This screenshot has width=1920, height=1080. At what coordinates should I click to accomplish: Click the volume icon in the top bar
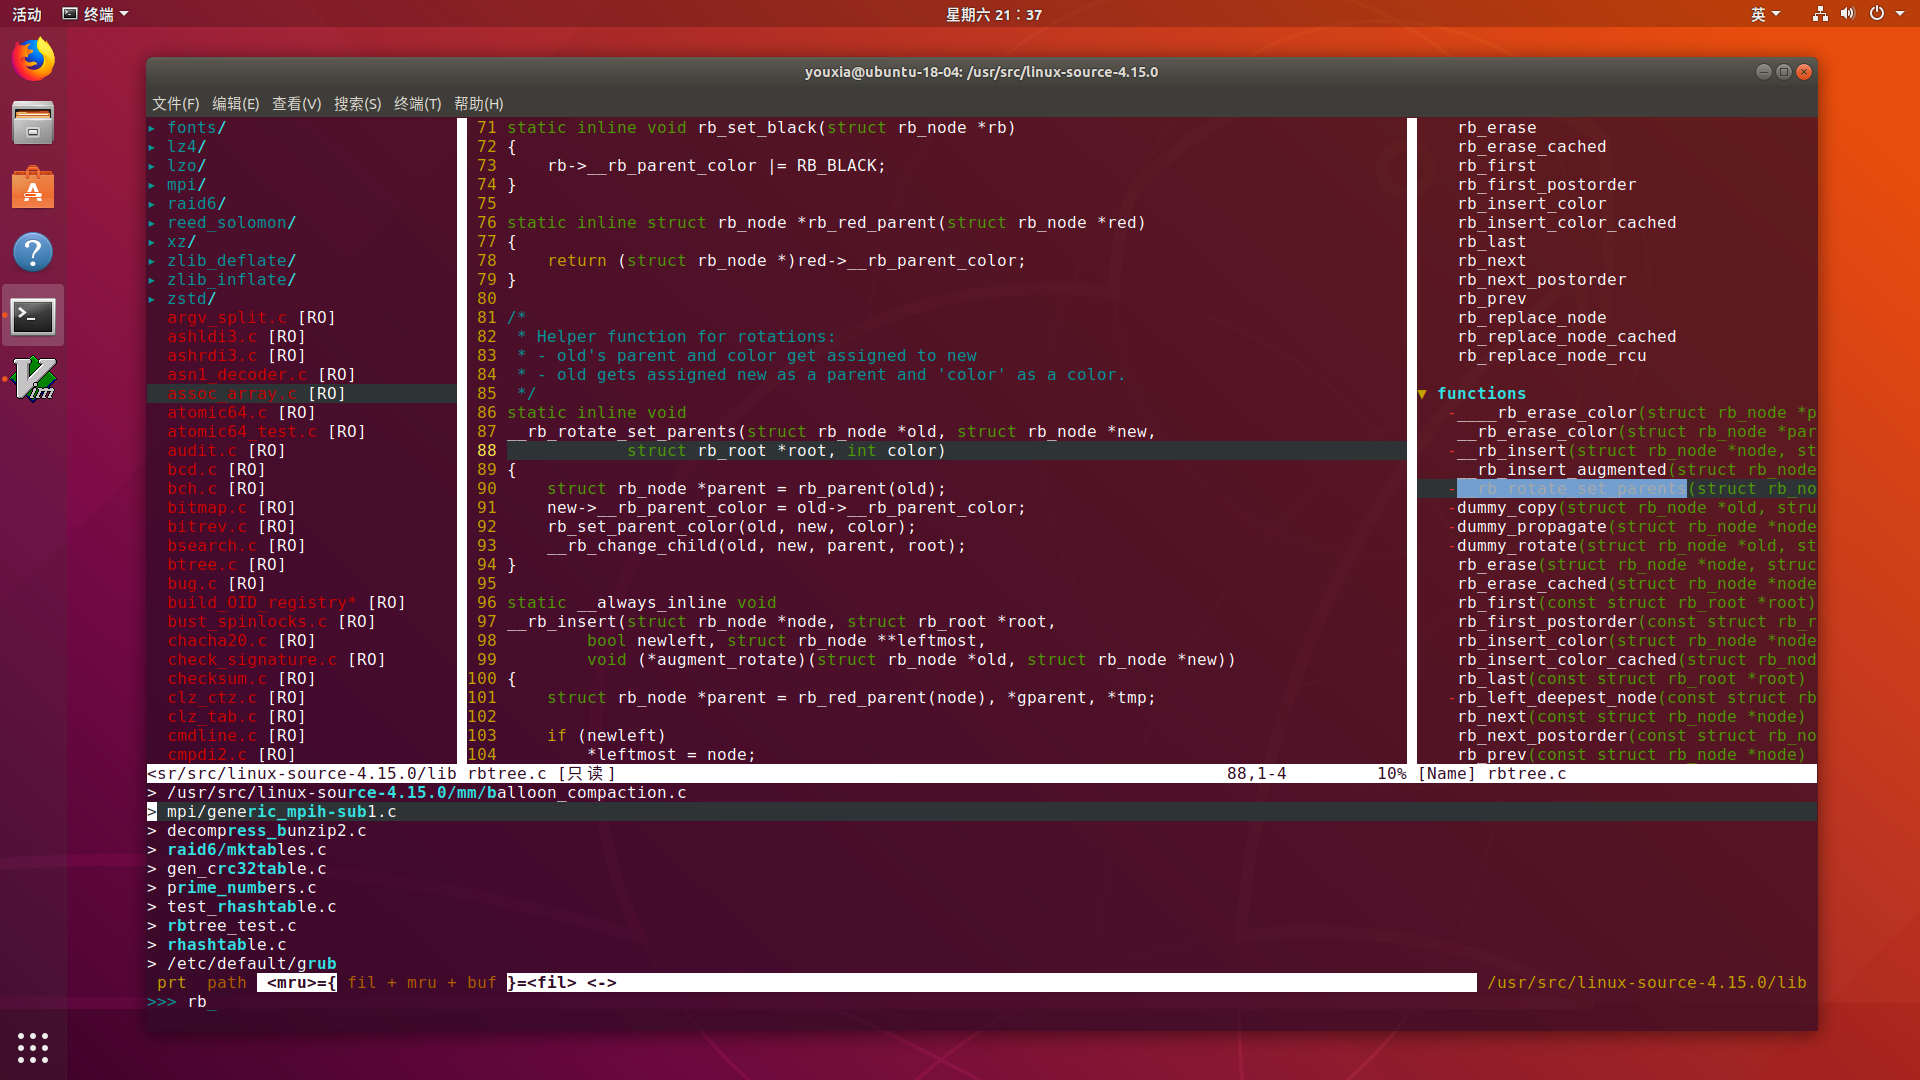click(1849, 14)
